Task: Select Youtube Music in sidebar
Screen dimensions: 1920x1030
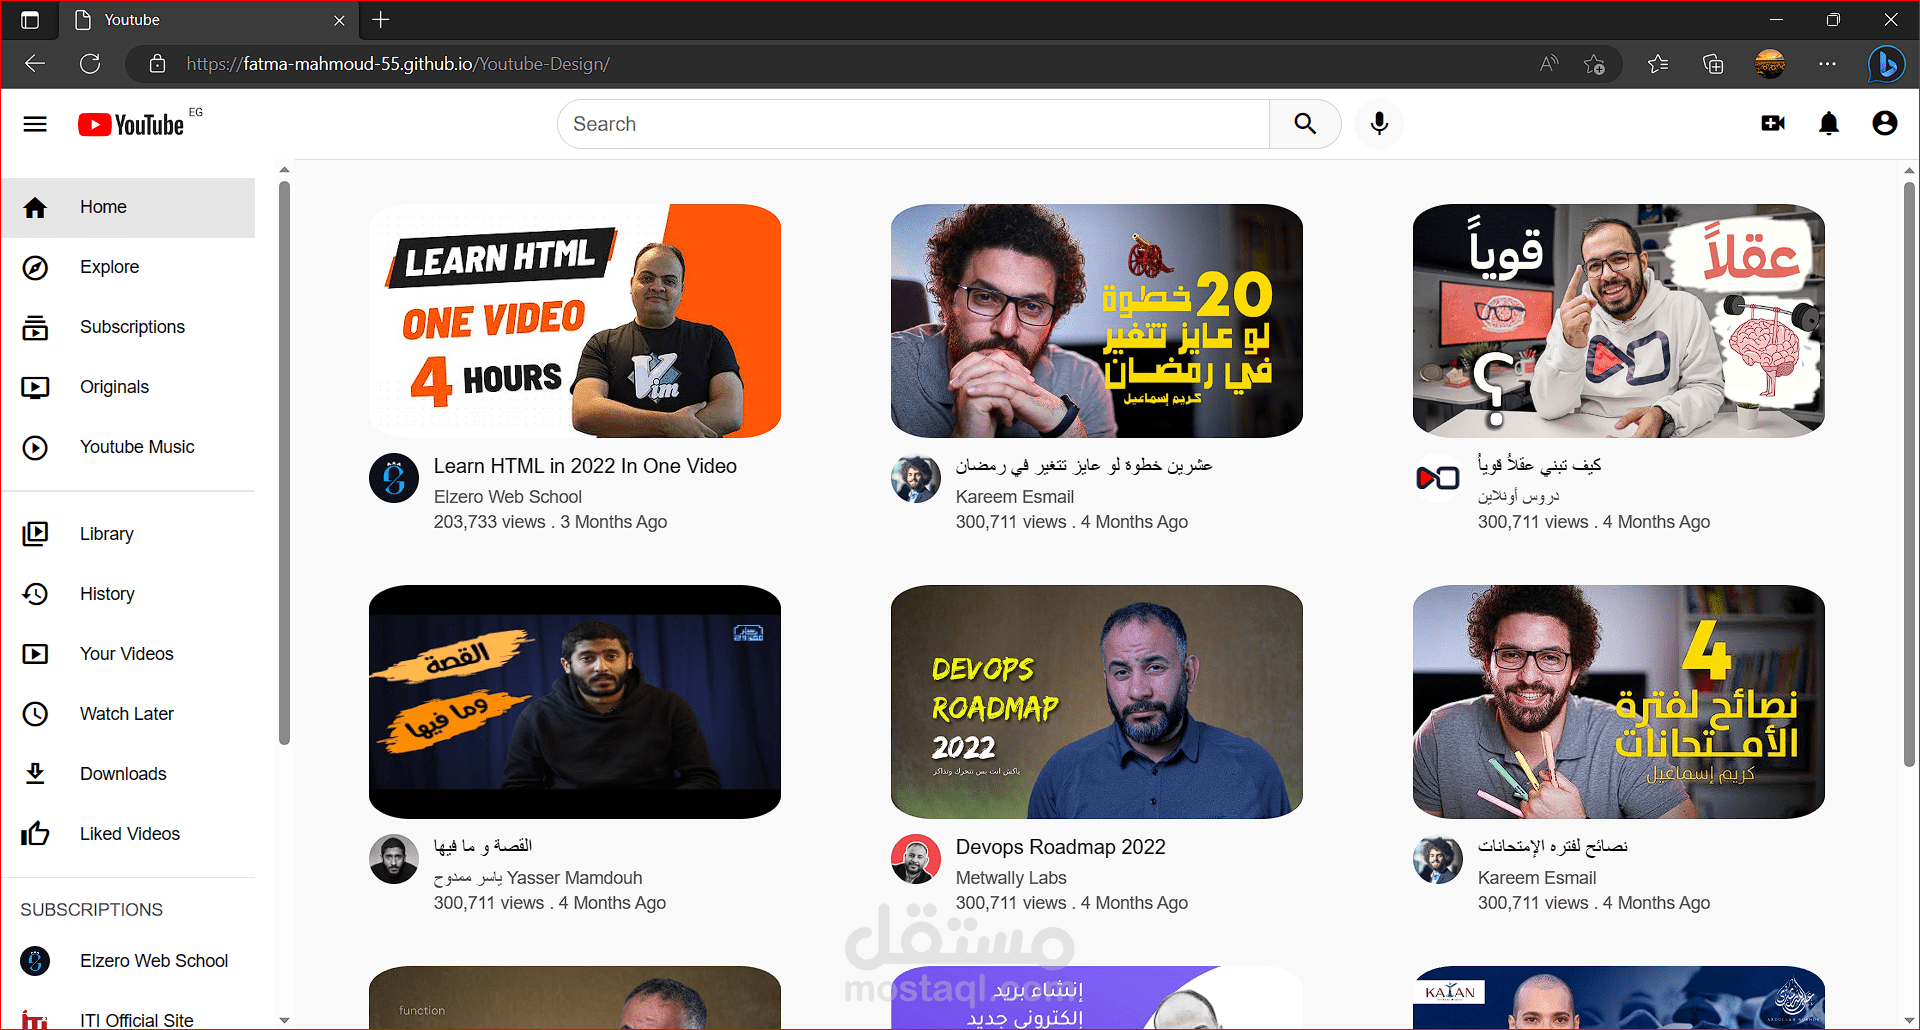Action: pyautogui.click(x=128, y=447)
